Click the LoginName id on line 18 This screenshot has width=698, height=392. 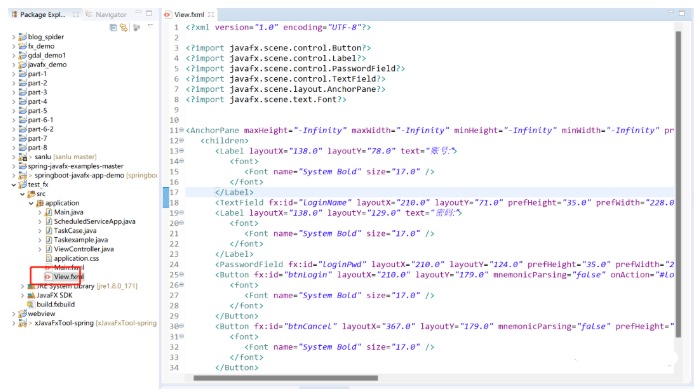coord(327,202)
